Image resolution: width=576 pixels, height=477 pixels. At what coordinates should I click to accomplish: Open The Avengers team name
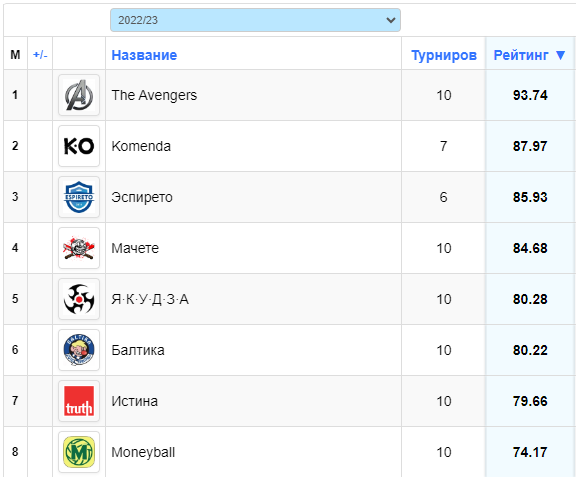pos(154,95)
